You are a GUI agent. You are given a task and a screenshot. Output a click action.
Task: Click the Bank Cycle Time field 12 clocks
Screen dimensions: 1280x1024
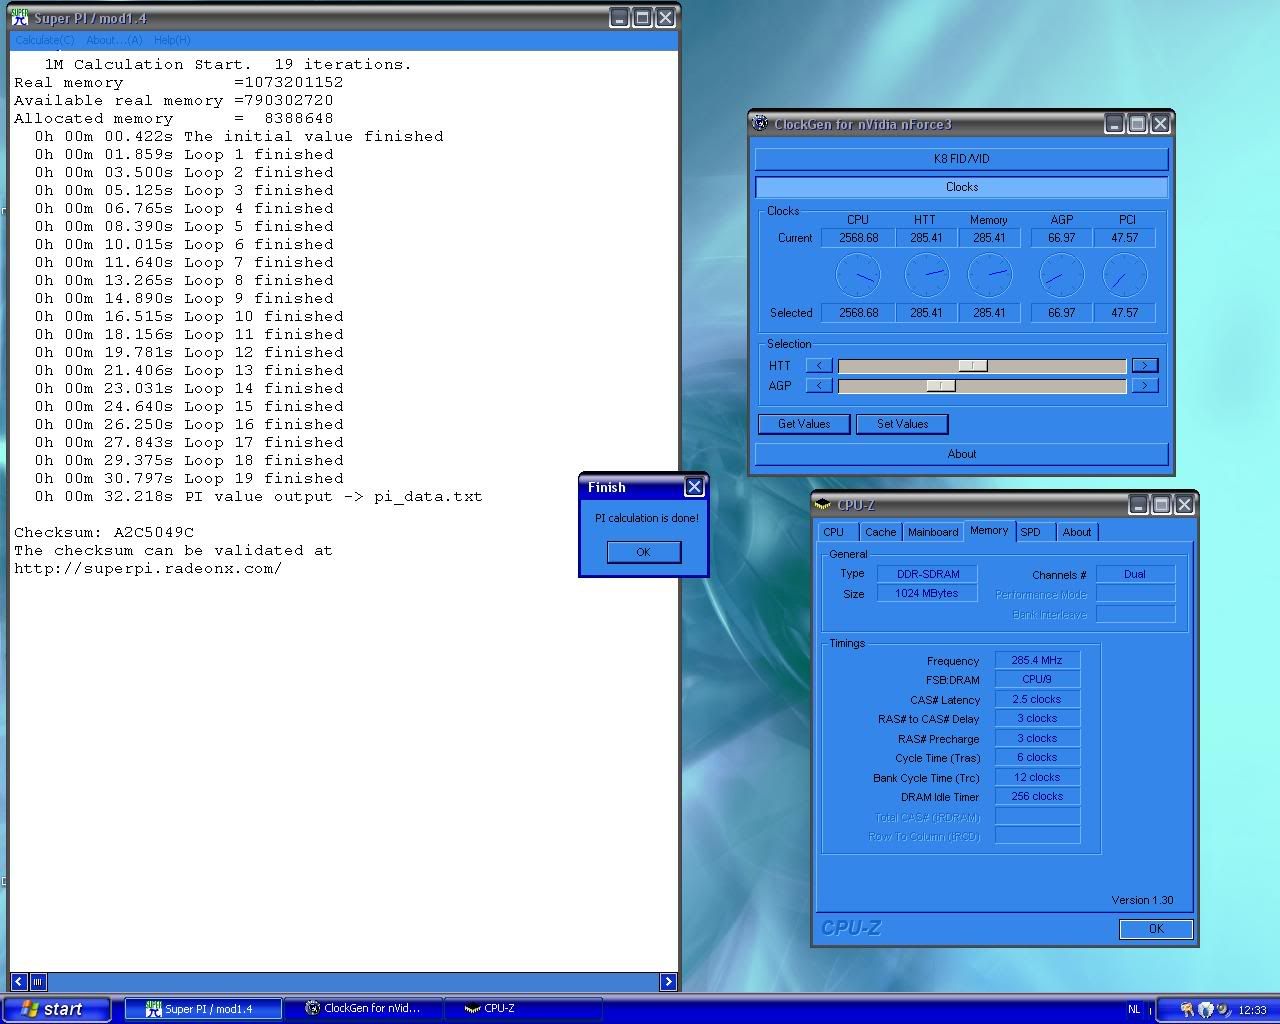coord(1037,777)
